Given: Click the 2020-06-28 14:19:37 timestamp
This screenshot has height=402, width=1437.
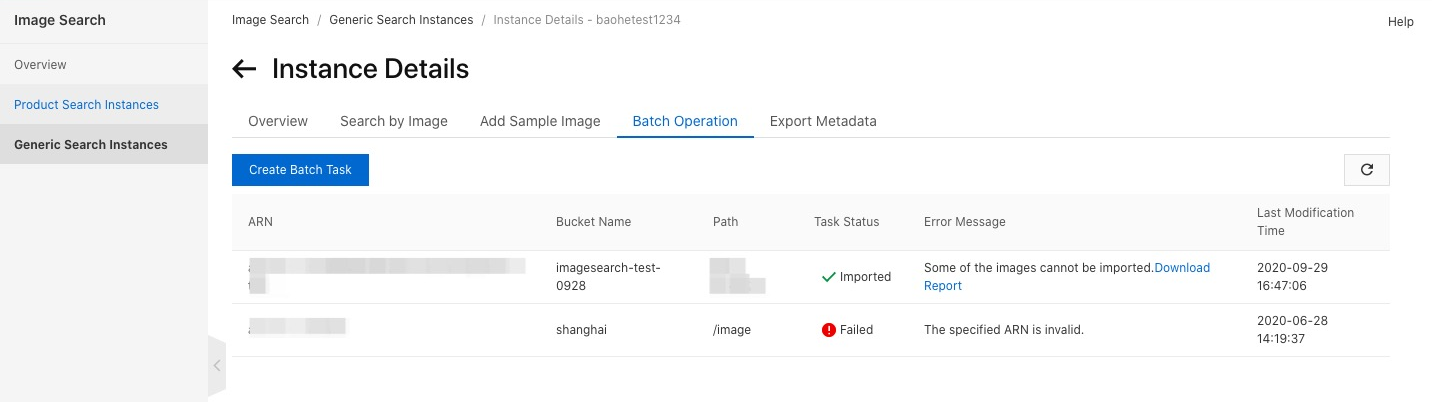Looking at the screenshot, I should (x=1292, y=330).
